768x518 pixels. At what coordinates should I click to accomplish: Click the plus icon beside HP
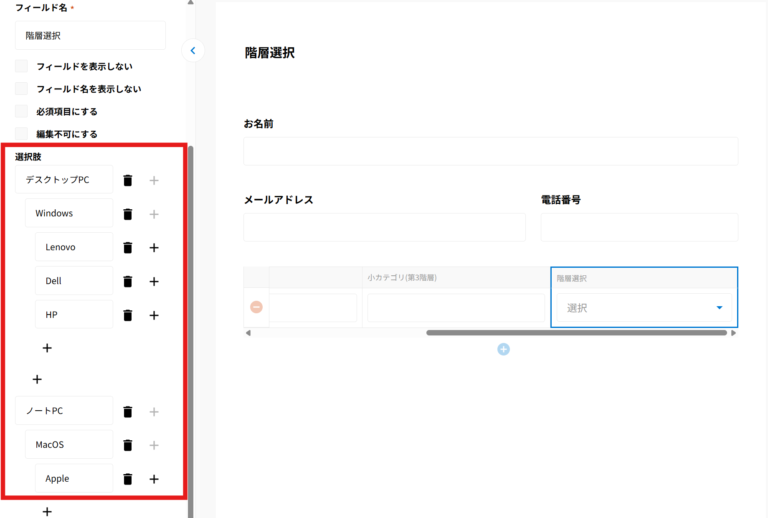(x=154, y=315)
